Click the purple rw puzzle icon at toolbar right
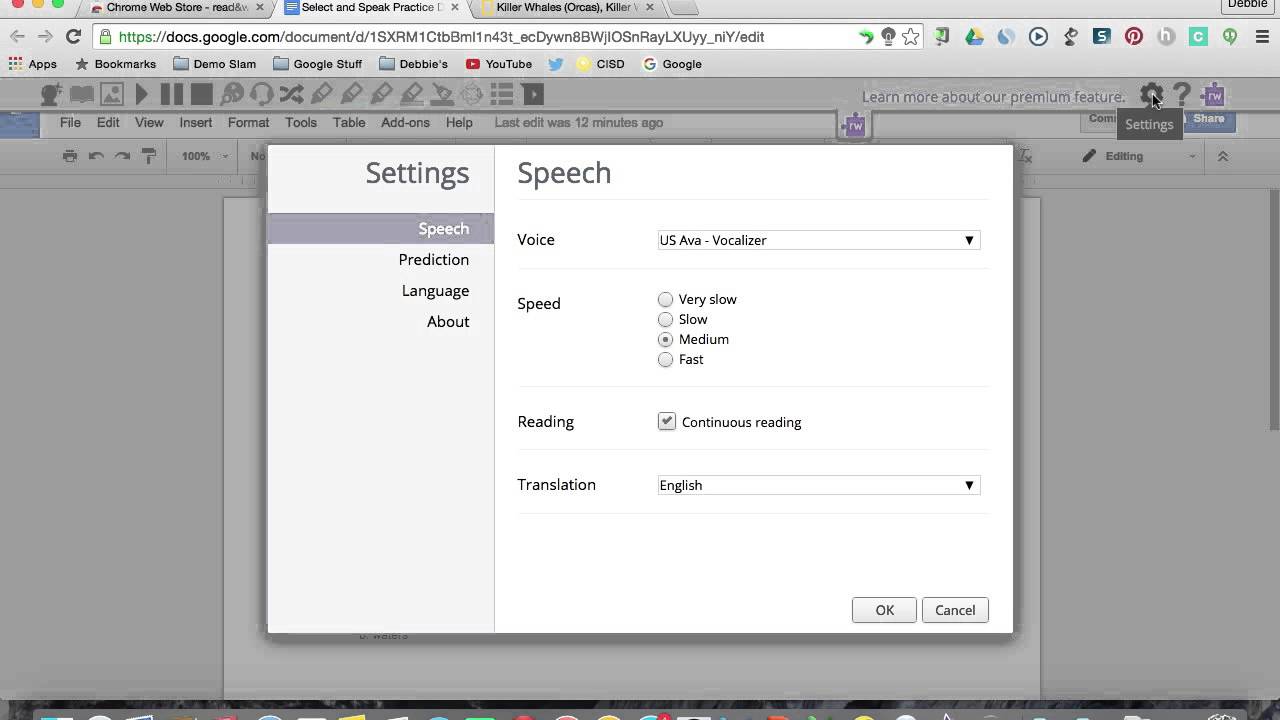This screenshot has height=720, width=1280. coord(1214,96)
